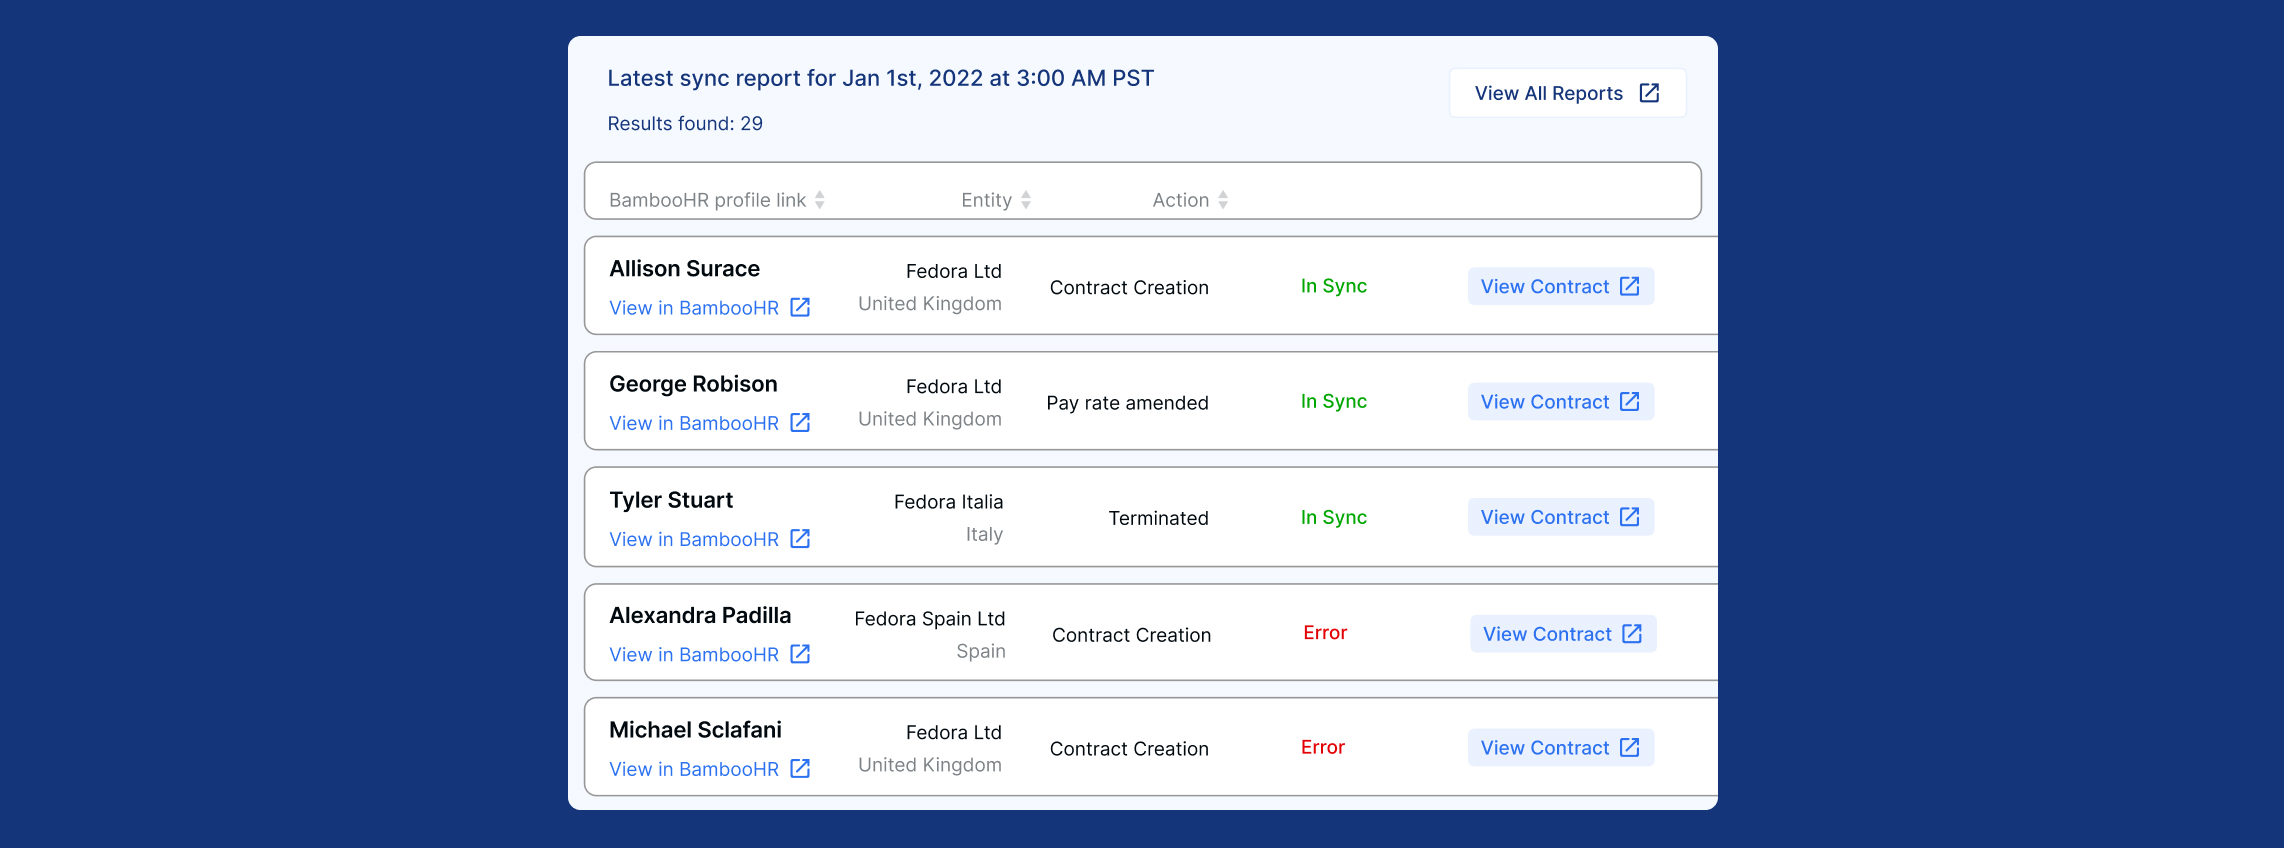Click external-link icon beside Tyler Stuart's BambooHR link

(x=800, y=539)
